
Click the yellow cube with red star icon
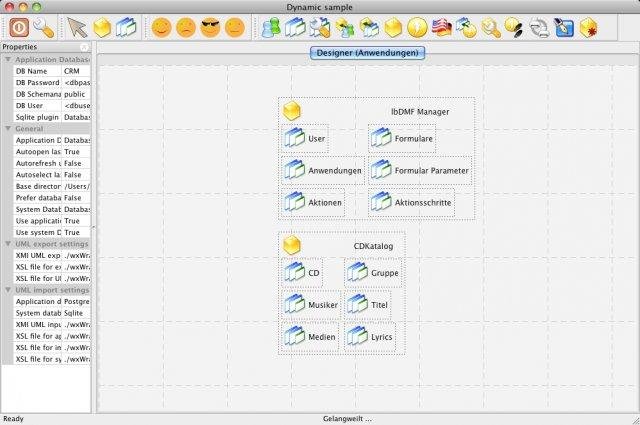pyautogui.click(x=588, y=28)
